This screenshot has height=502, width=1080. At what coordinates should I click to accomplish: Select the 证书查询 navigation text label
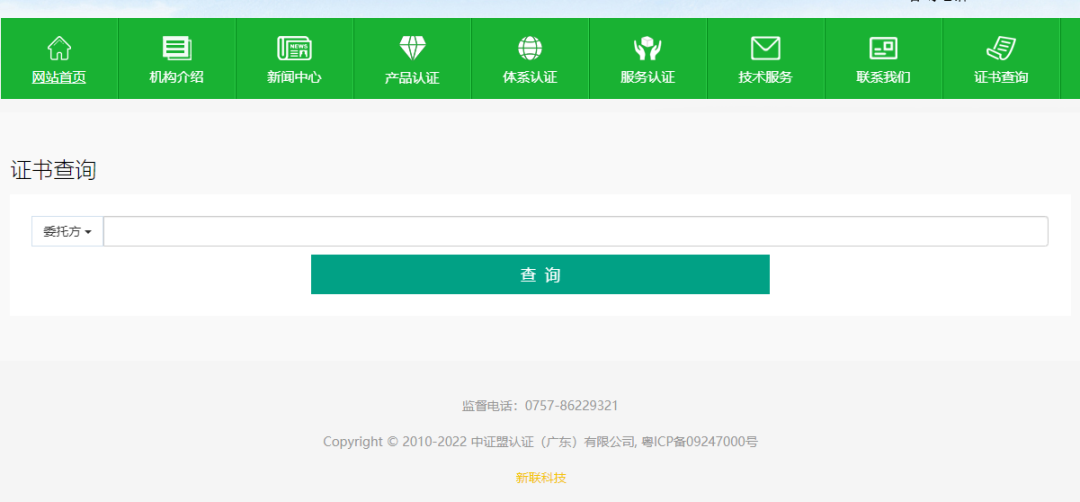tap(1001, 77)
